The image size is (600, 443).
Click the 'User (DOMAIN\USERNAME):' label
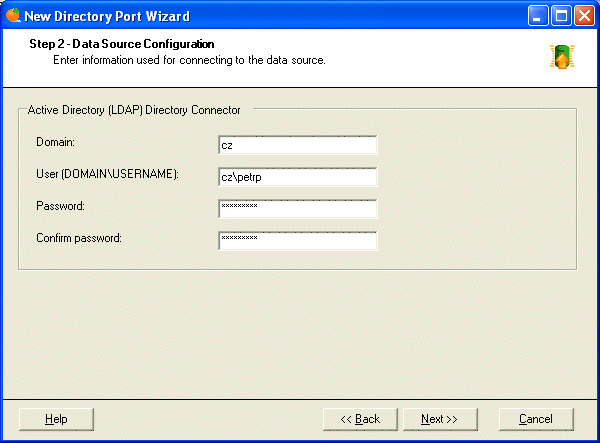(x=108, y=174)
